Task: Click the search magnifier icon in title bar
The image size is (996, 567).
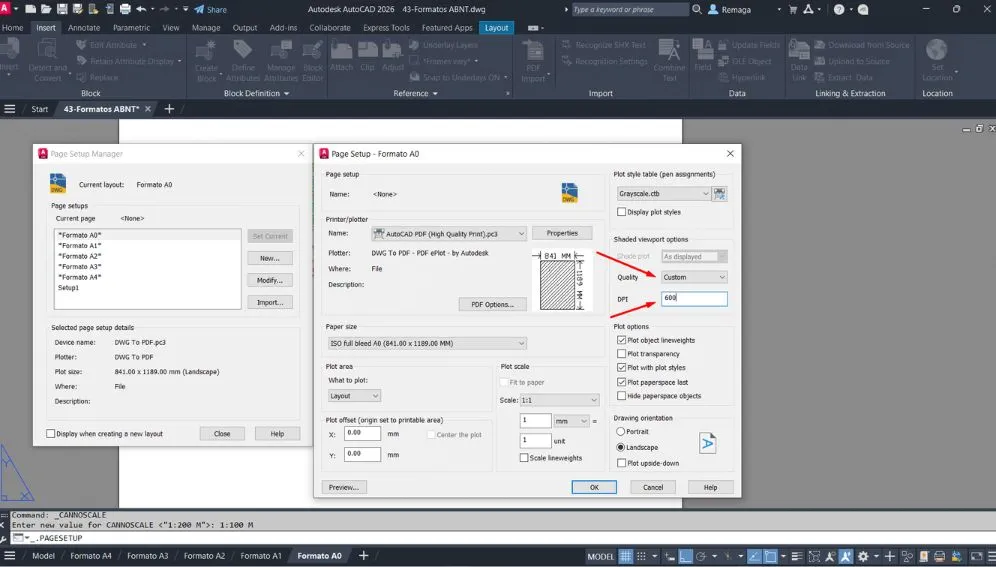Action: pyautogui.click(x=697, y=10)
